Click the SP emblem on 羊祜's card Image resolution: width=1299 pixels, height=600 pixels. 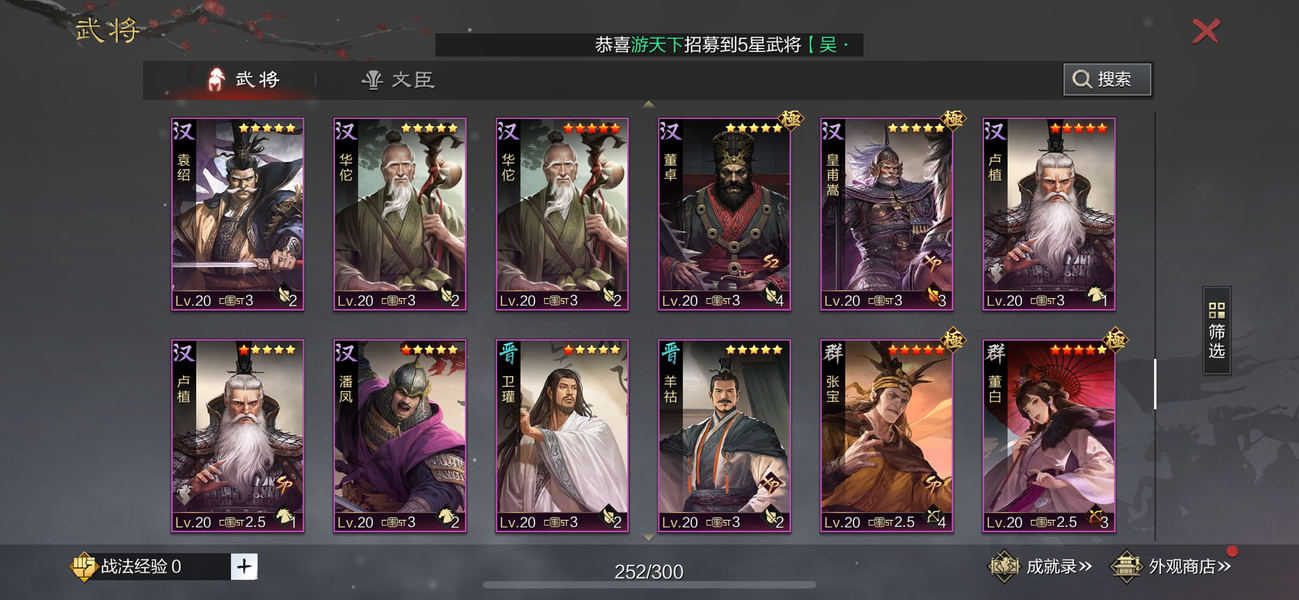pos(772,484)
